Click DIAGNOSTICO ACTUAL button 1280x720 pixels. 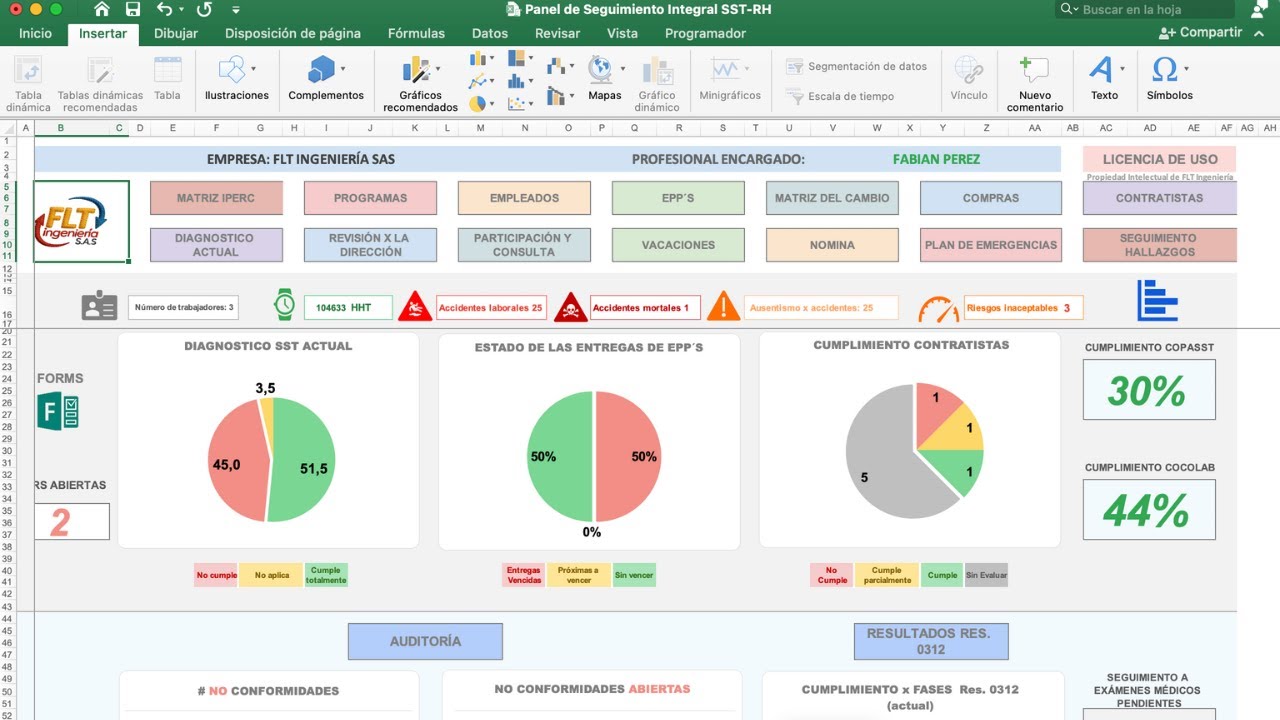click(x=216, y=245)
